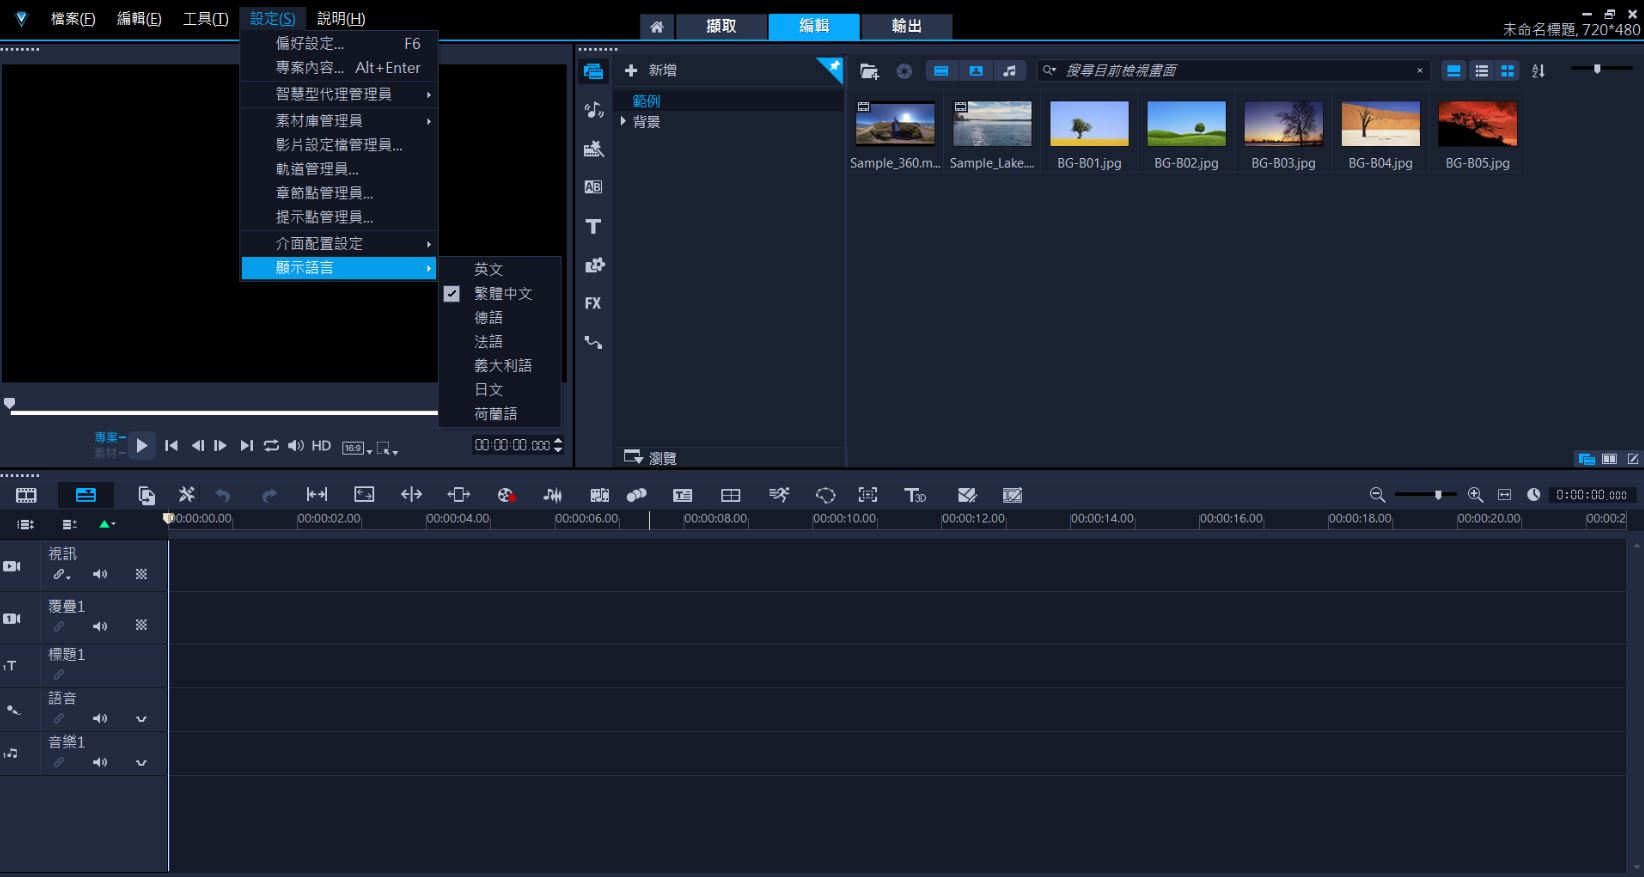This screenshot has width=1644, height=877.
Task: Open the 16:9 aspect ratio dropdown
Action: point(357,448)
